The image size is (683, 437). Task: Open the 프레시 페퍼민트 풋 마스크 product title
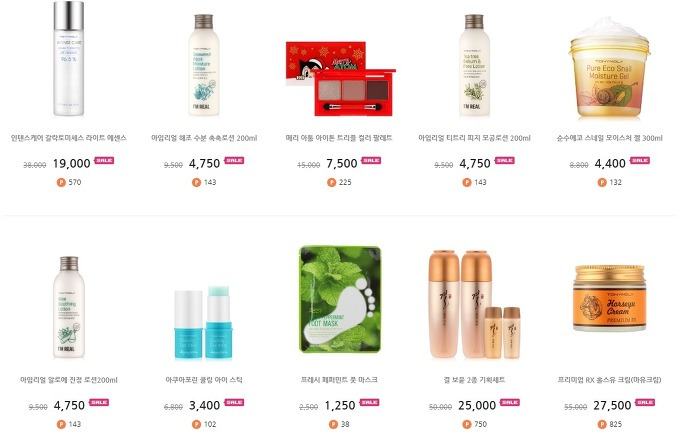[x=339, y=380]
